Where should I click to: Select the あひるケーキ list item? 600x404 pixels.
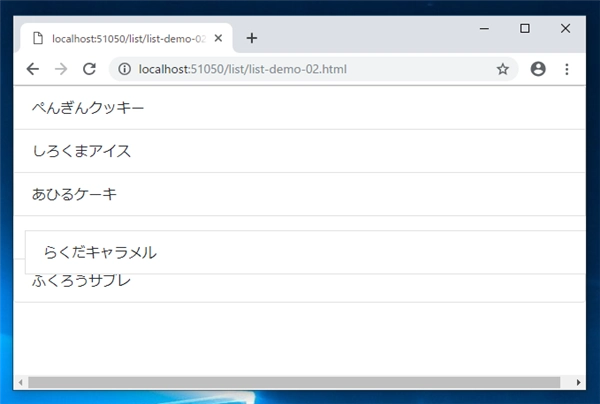coord(299,194)
